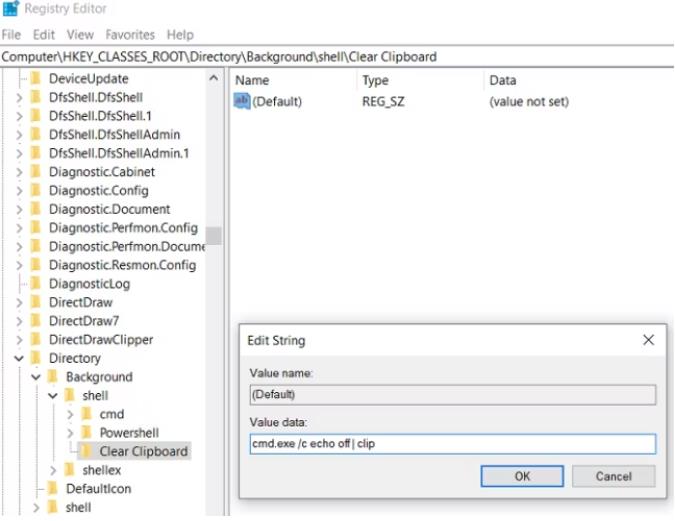Screen dimensions: 675x521
Task: Click the registry address path bar
Action: [337, 57]
